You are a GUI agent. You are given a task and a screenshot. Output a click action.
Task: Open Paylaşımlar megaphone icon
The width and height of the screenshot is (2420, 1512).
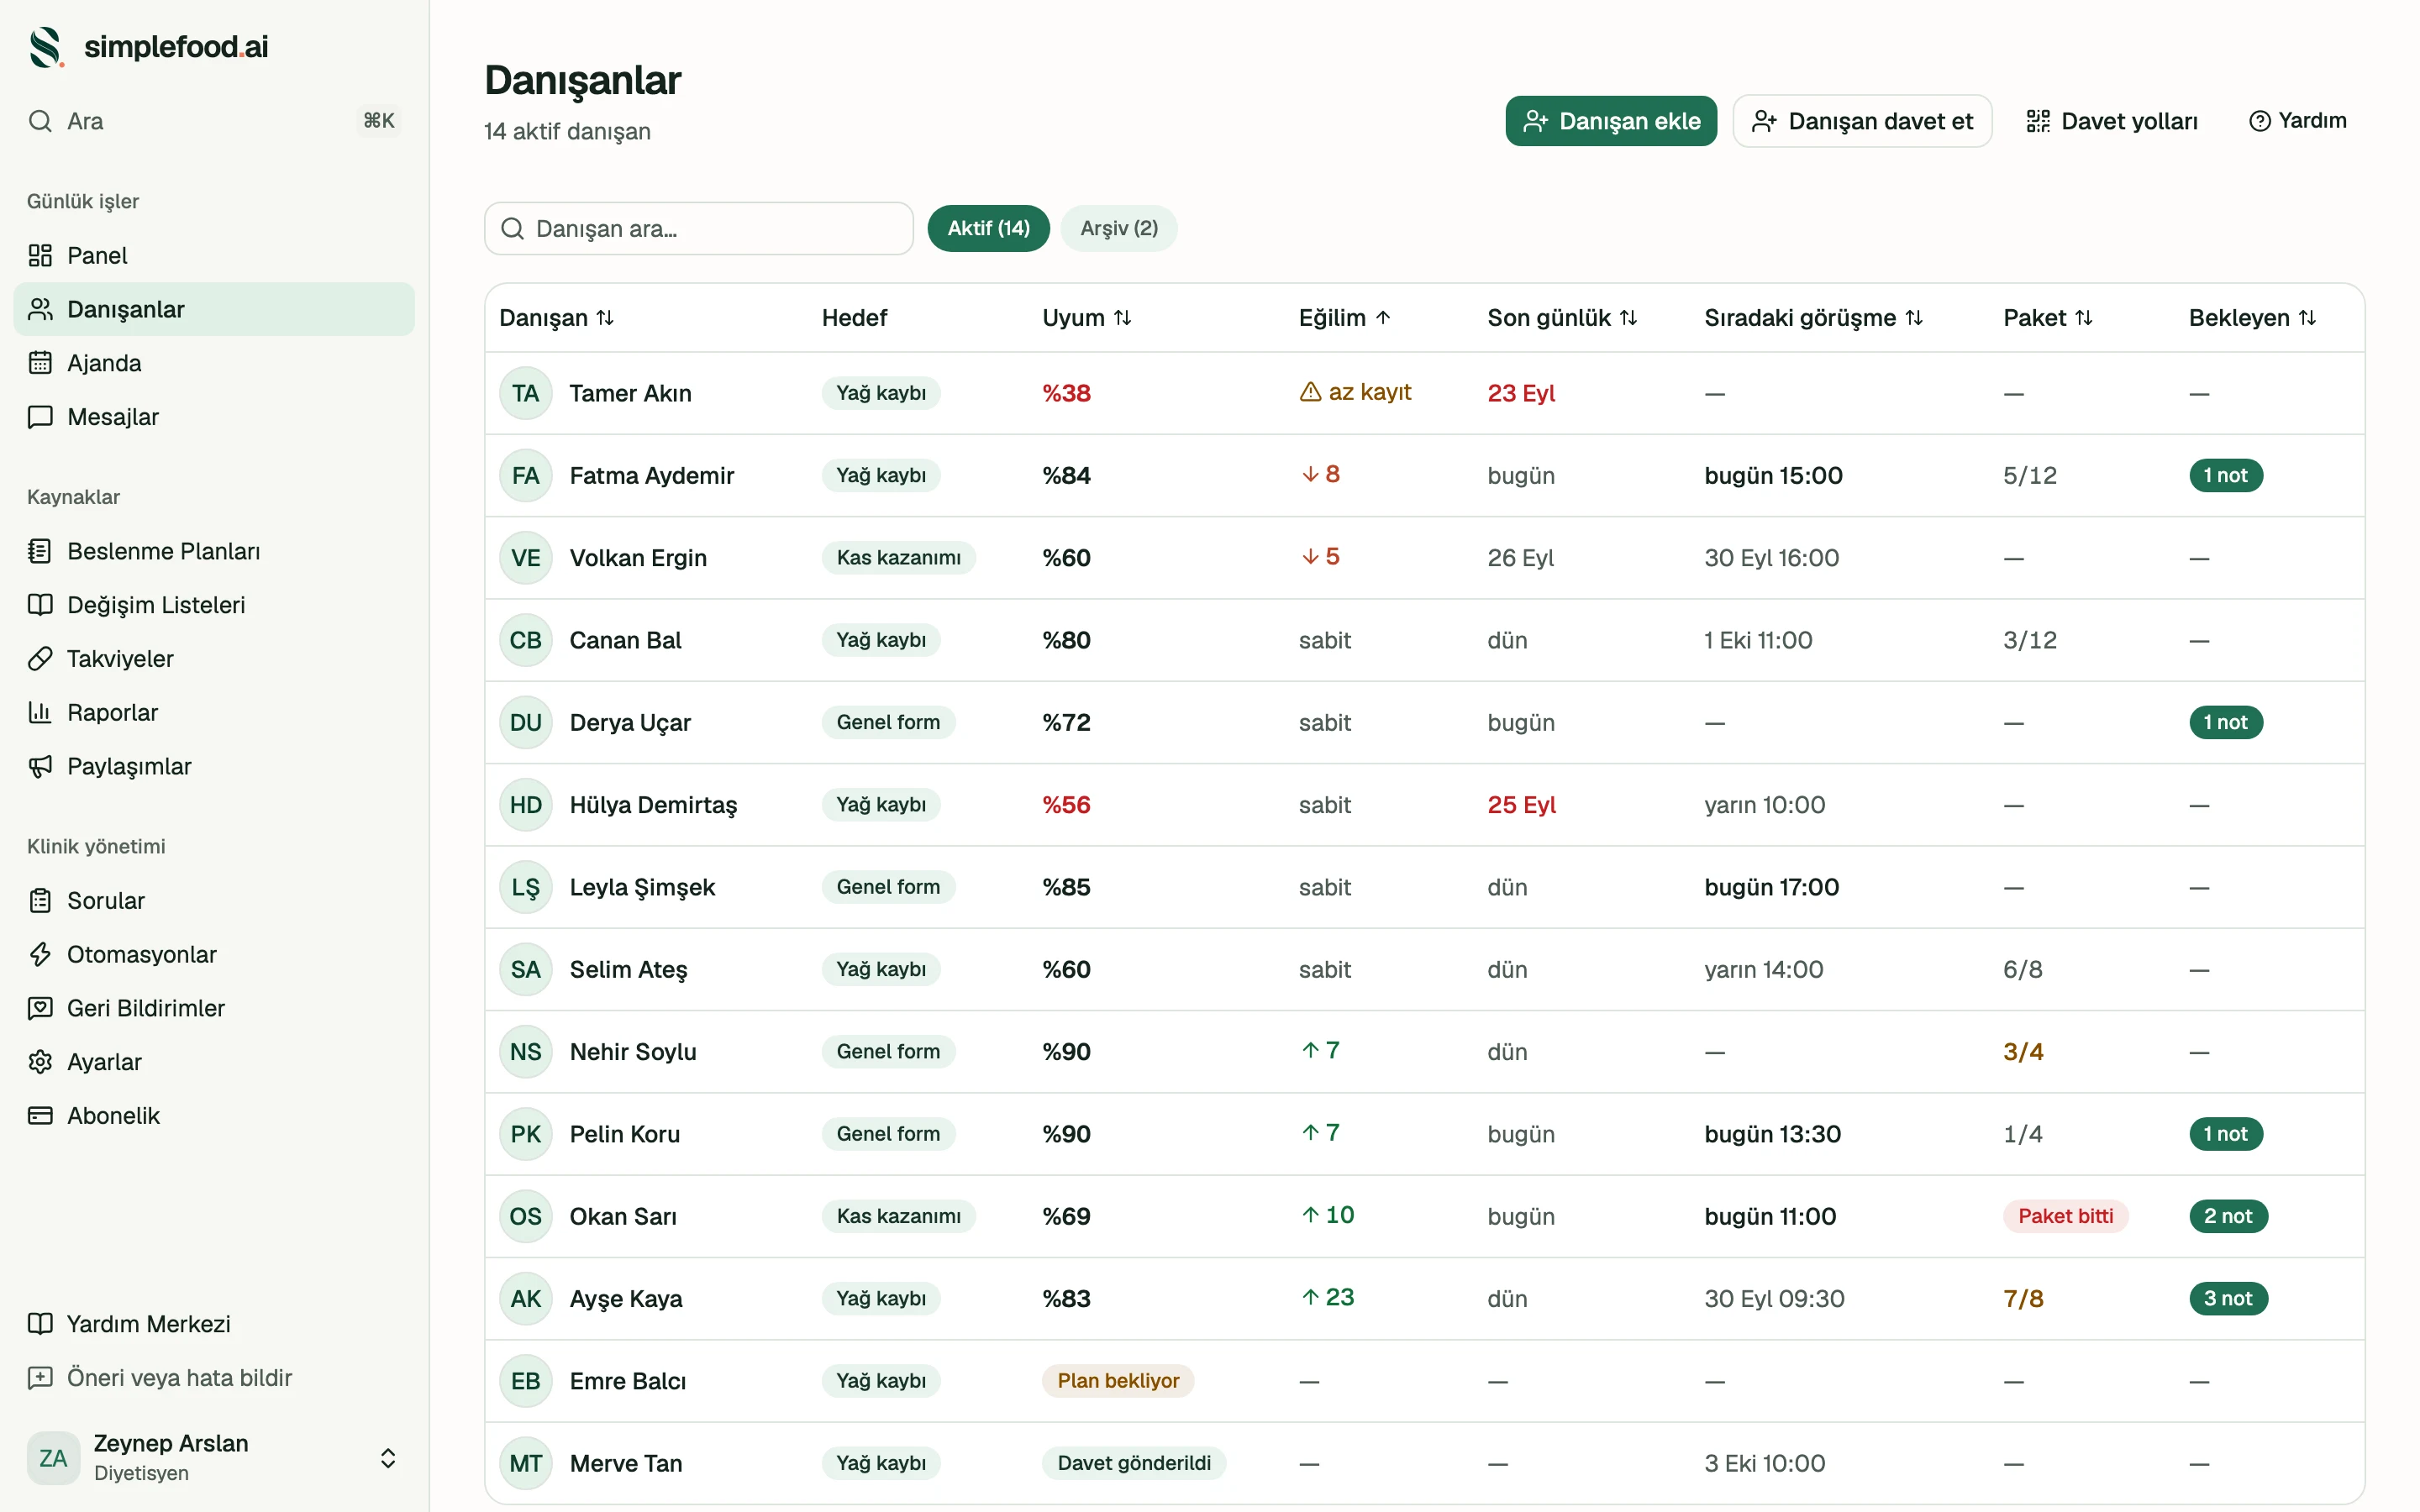click(x=40, y=767)
